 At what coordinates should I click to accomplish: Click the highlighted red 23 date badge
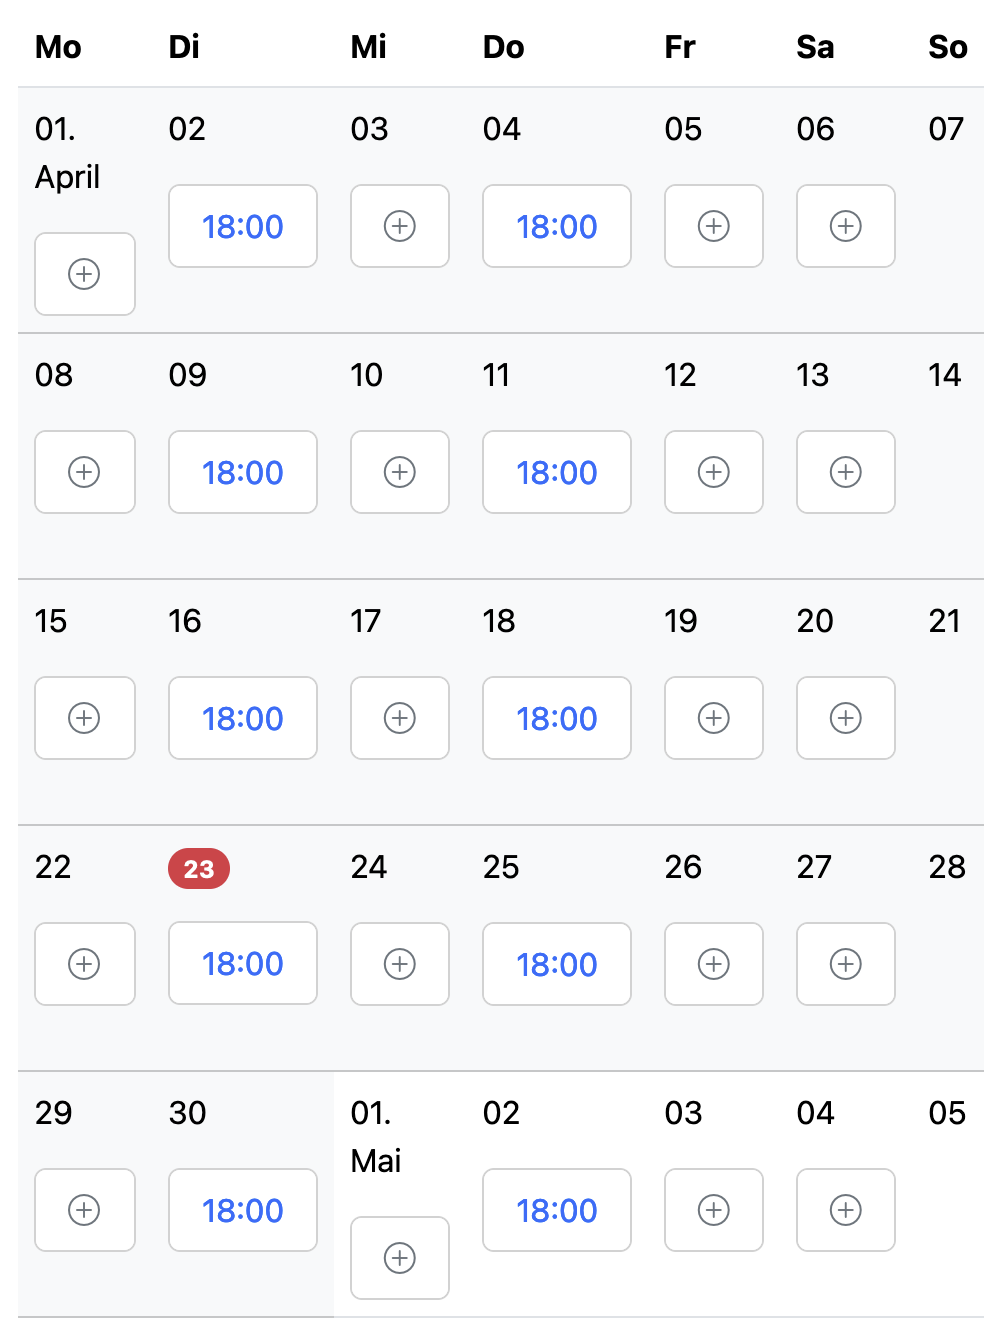199,868
